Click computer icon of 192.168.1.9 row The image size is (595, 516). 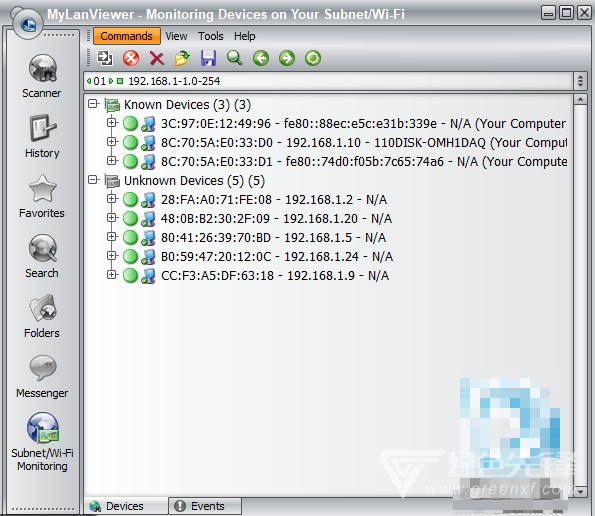(148, 276)
